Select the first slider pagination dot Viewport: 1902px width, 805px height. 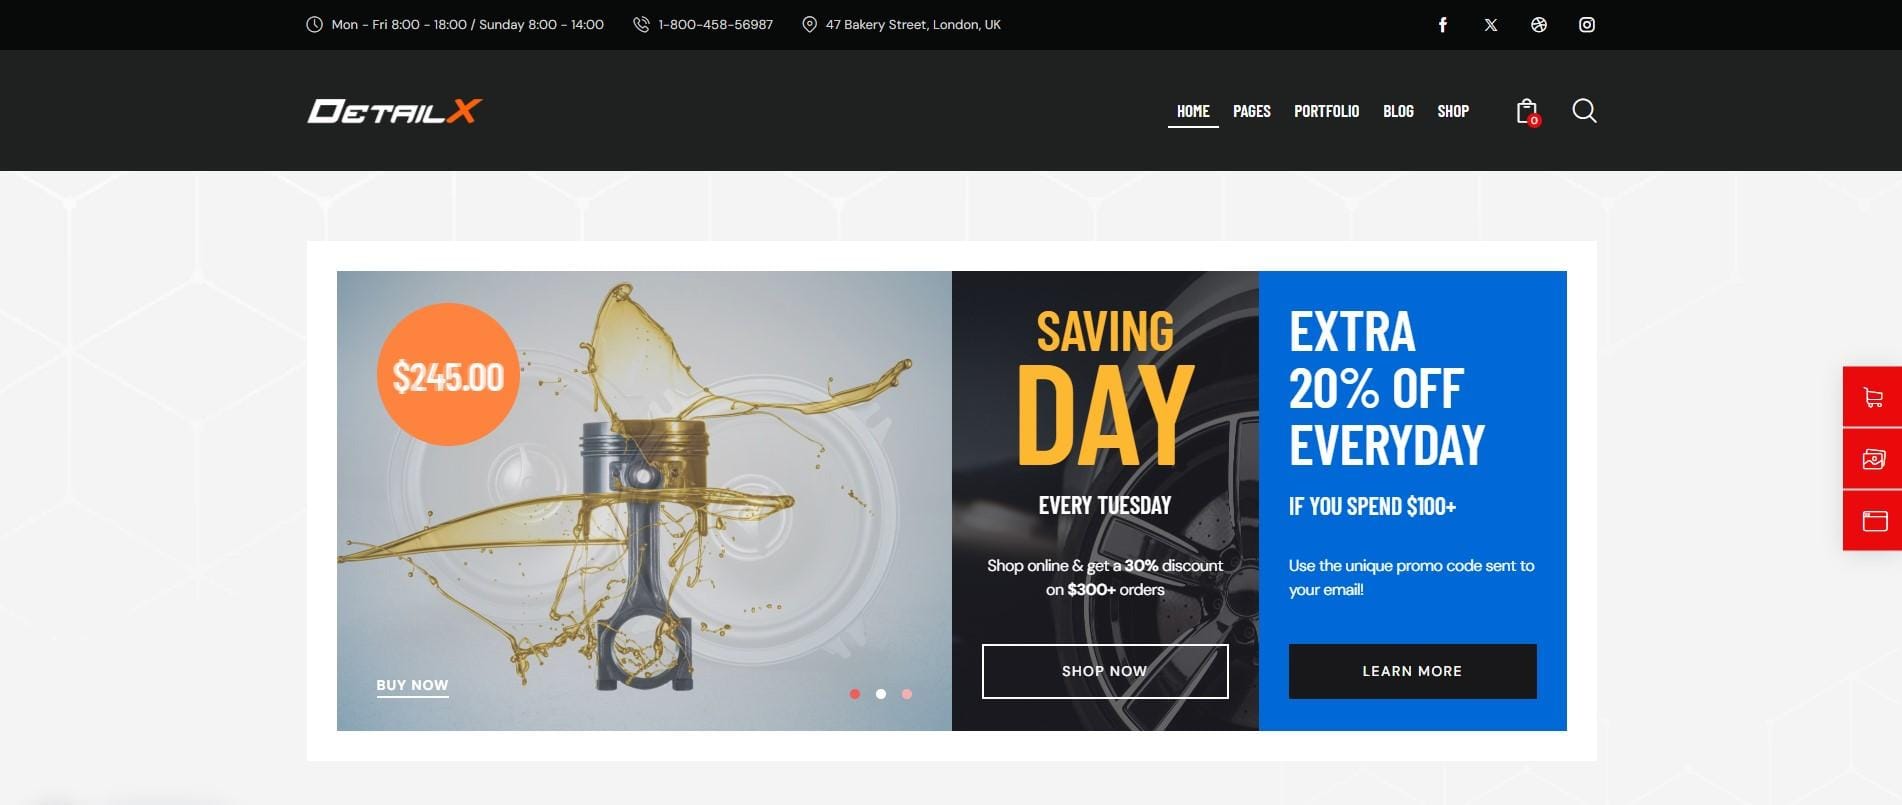[x=855, y=694]
